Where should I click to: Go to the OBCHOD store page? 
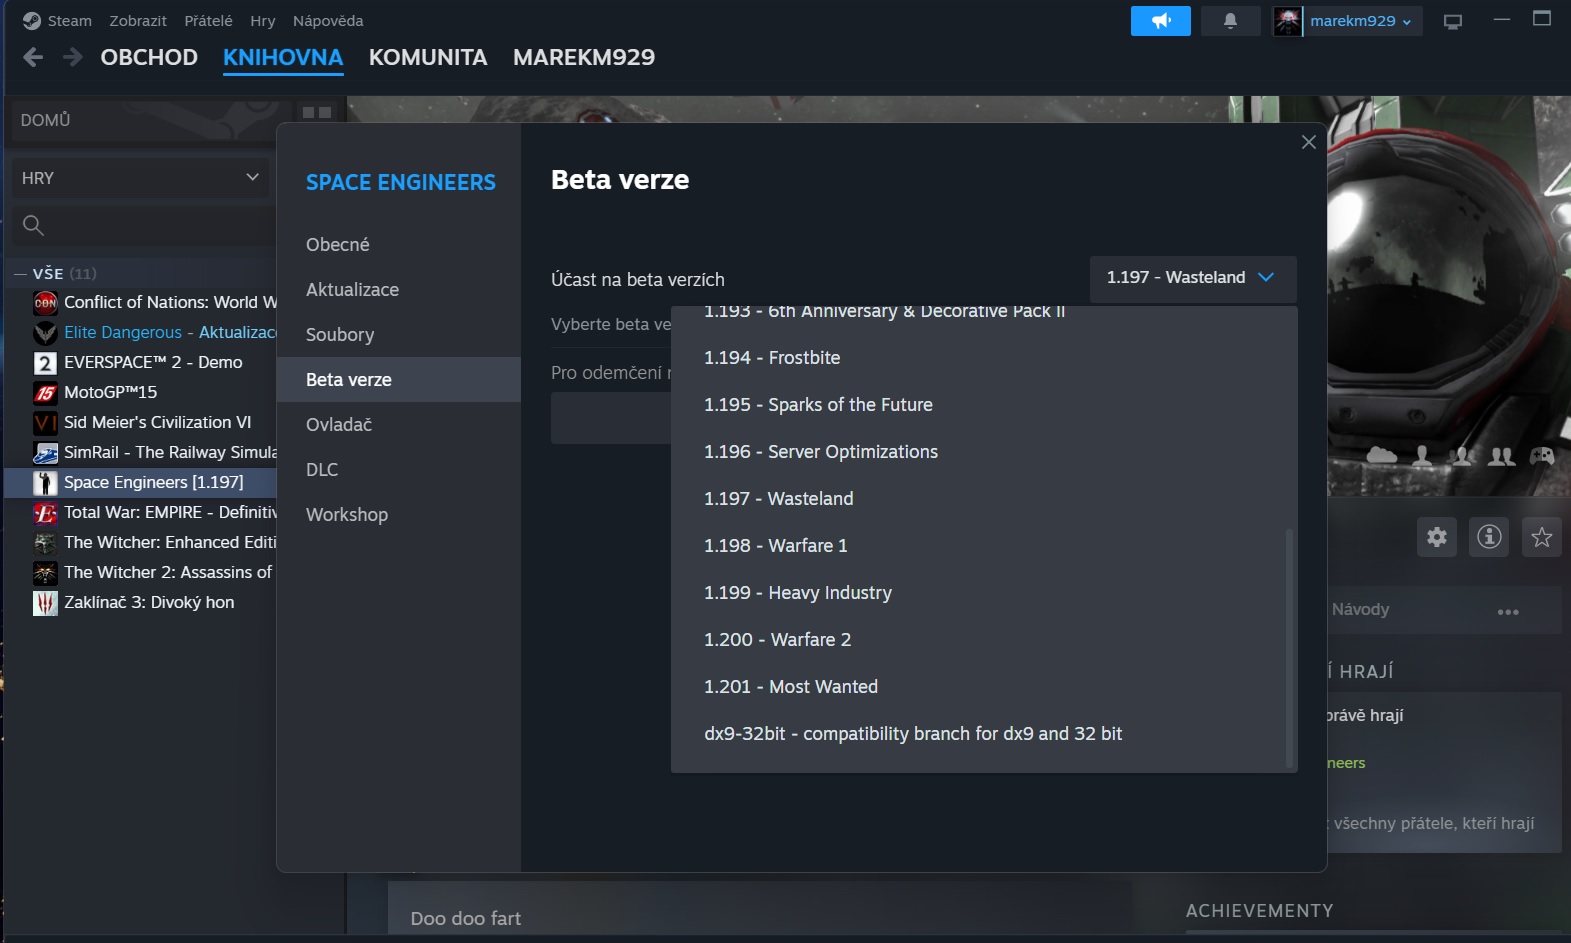coord(149,58)
